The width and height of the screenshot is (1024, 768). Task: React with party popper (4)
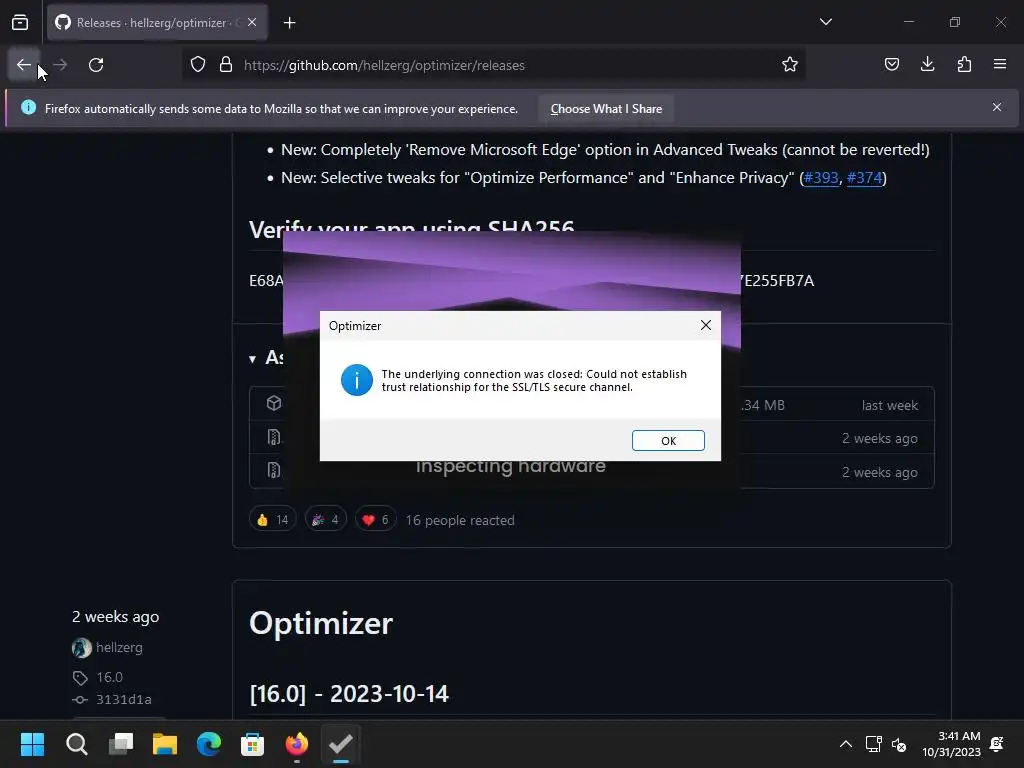325,520
